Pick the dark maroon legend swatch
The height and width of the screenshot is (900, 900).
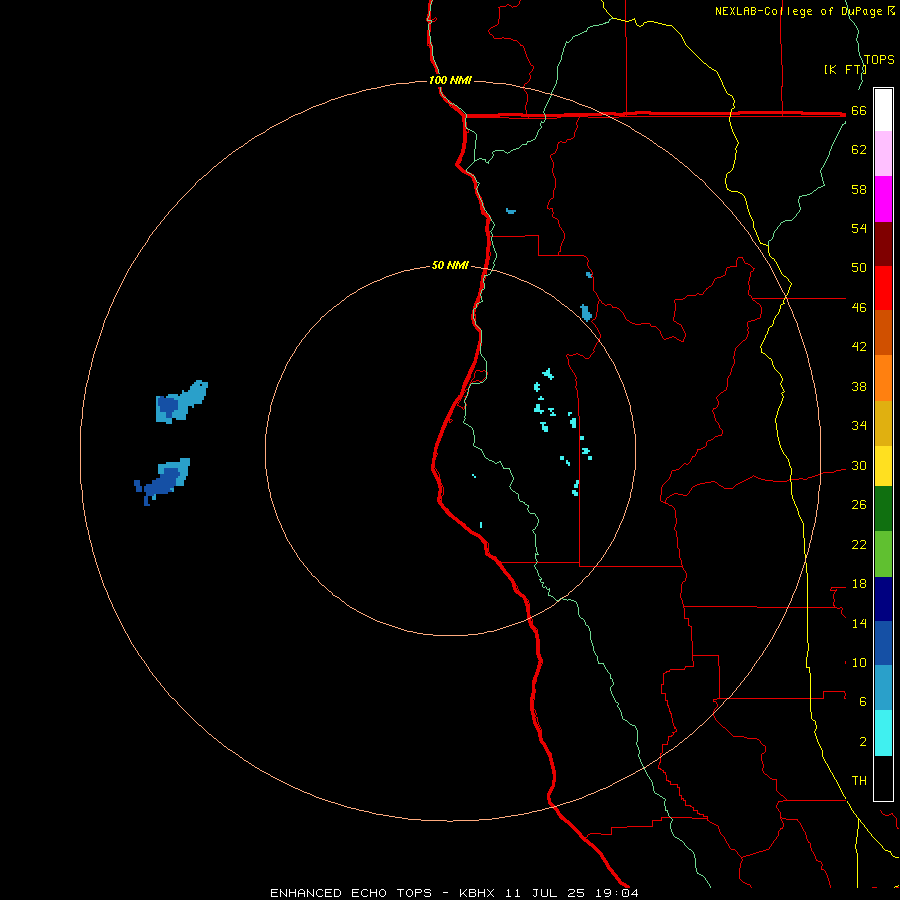pyautogui.click(x=883, y=245)
